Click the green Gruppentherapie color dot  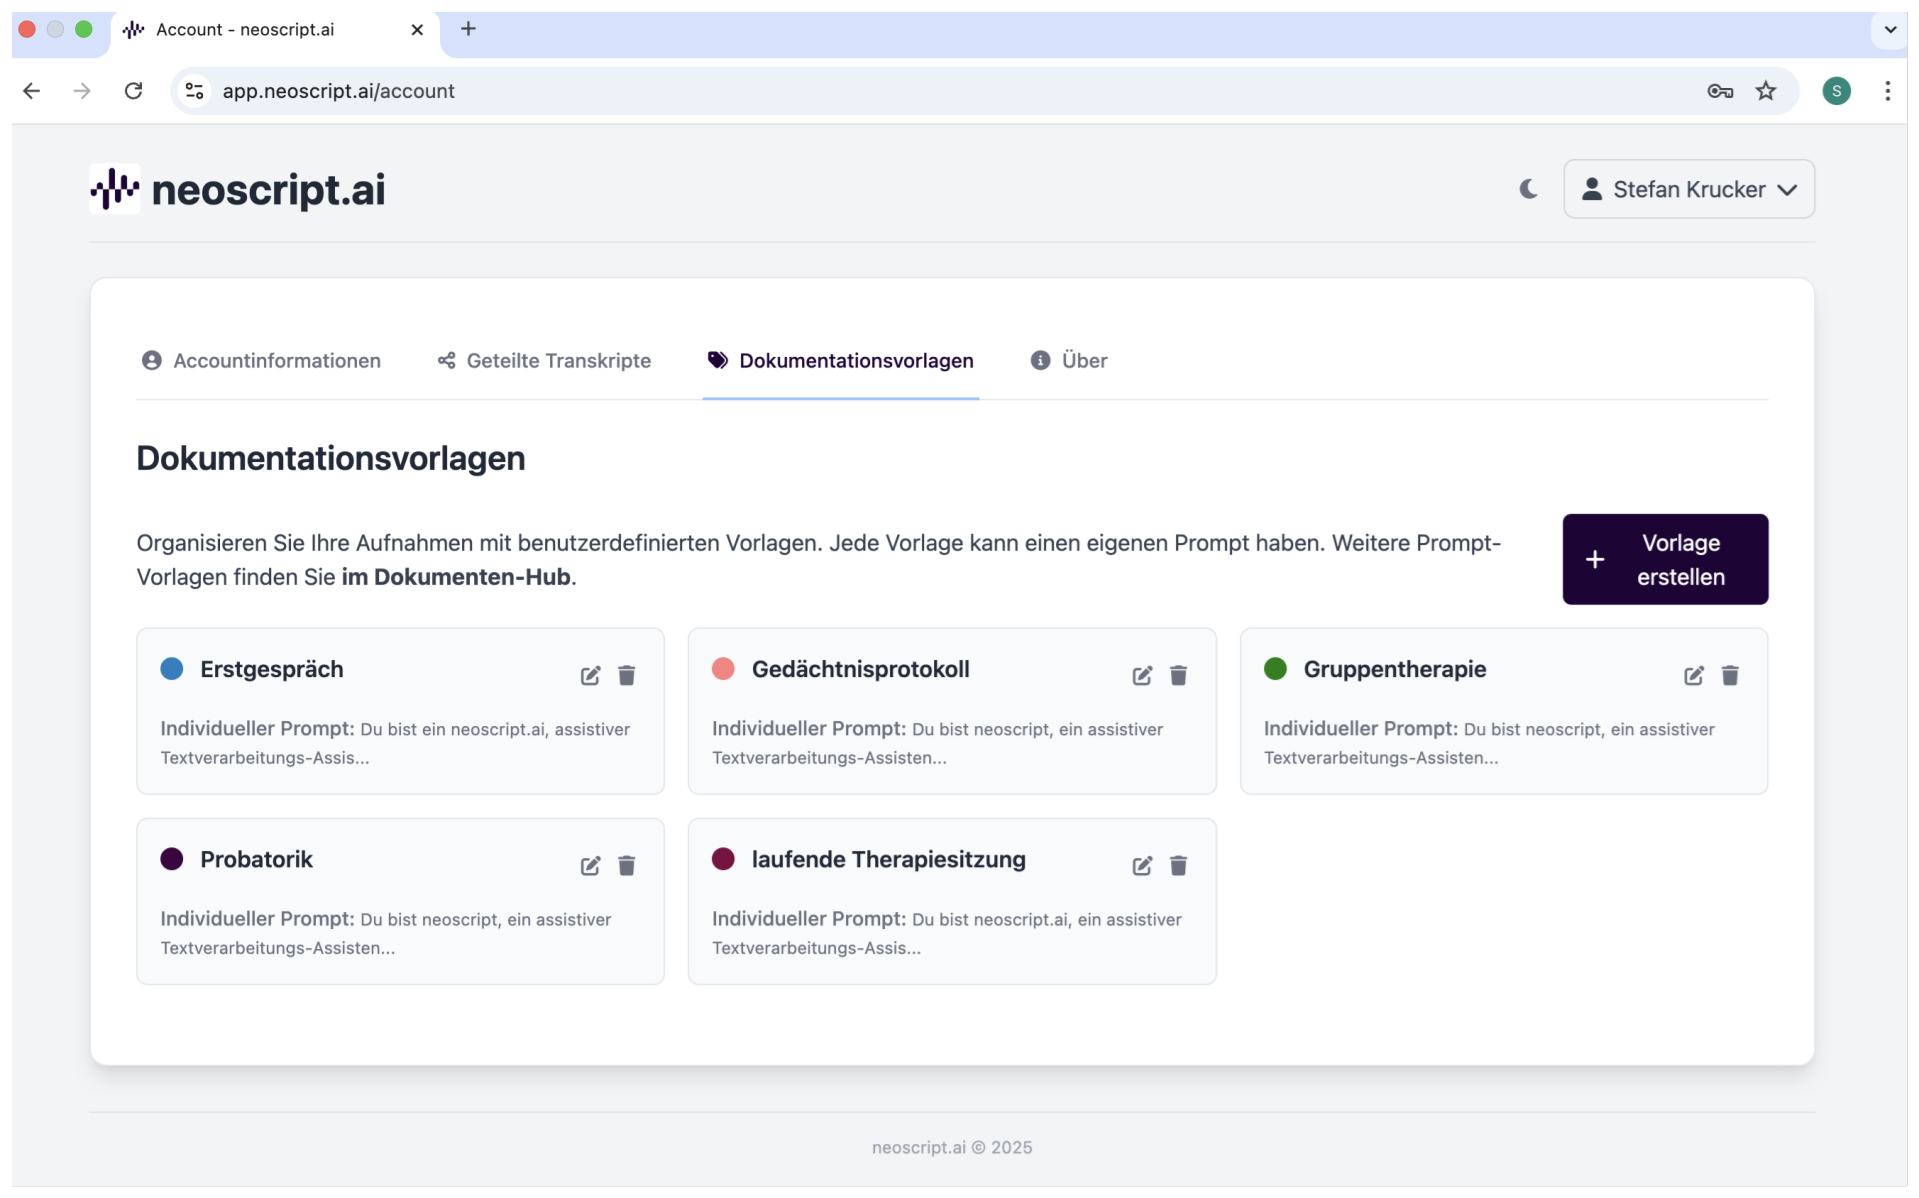[1275, 669]
